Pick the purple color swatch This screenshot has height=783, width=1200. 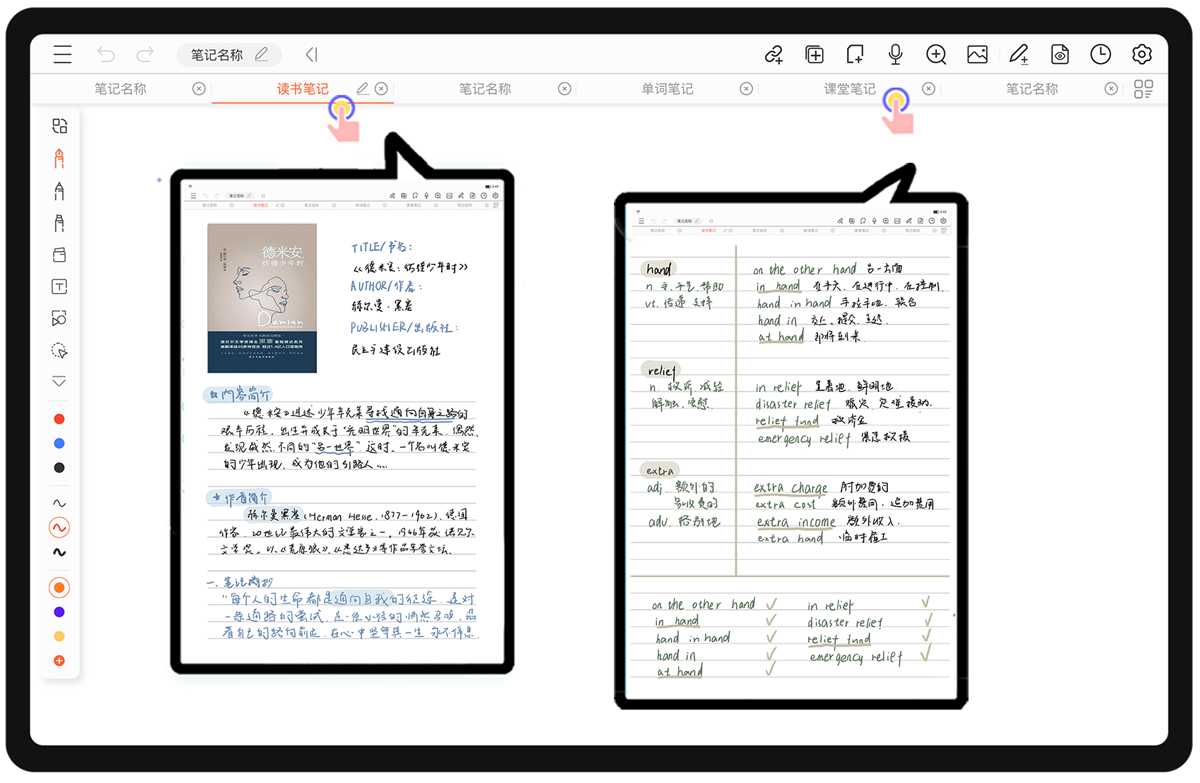tap(59, 612)
